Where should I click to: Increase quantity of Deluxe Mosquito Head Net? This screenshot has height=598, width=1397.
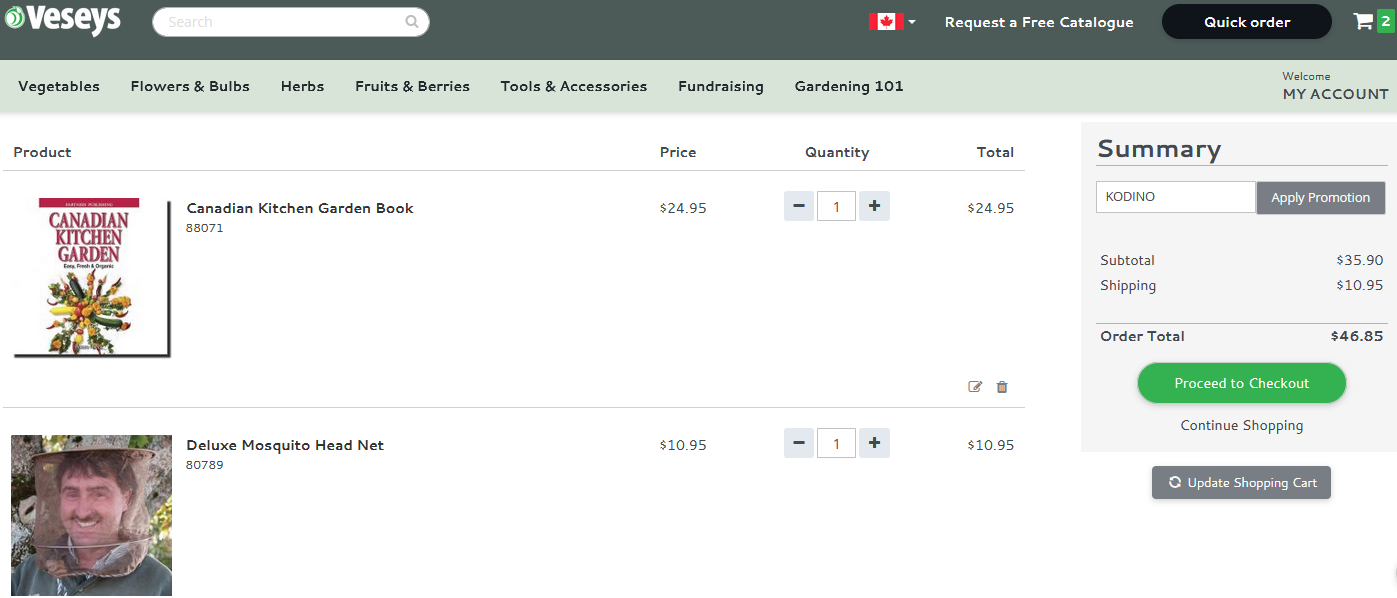point(874,443)
